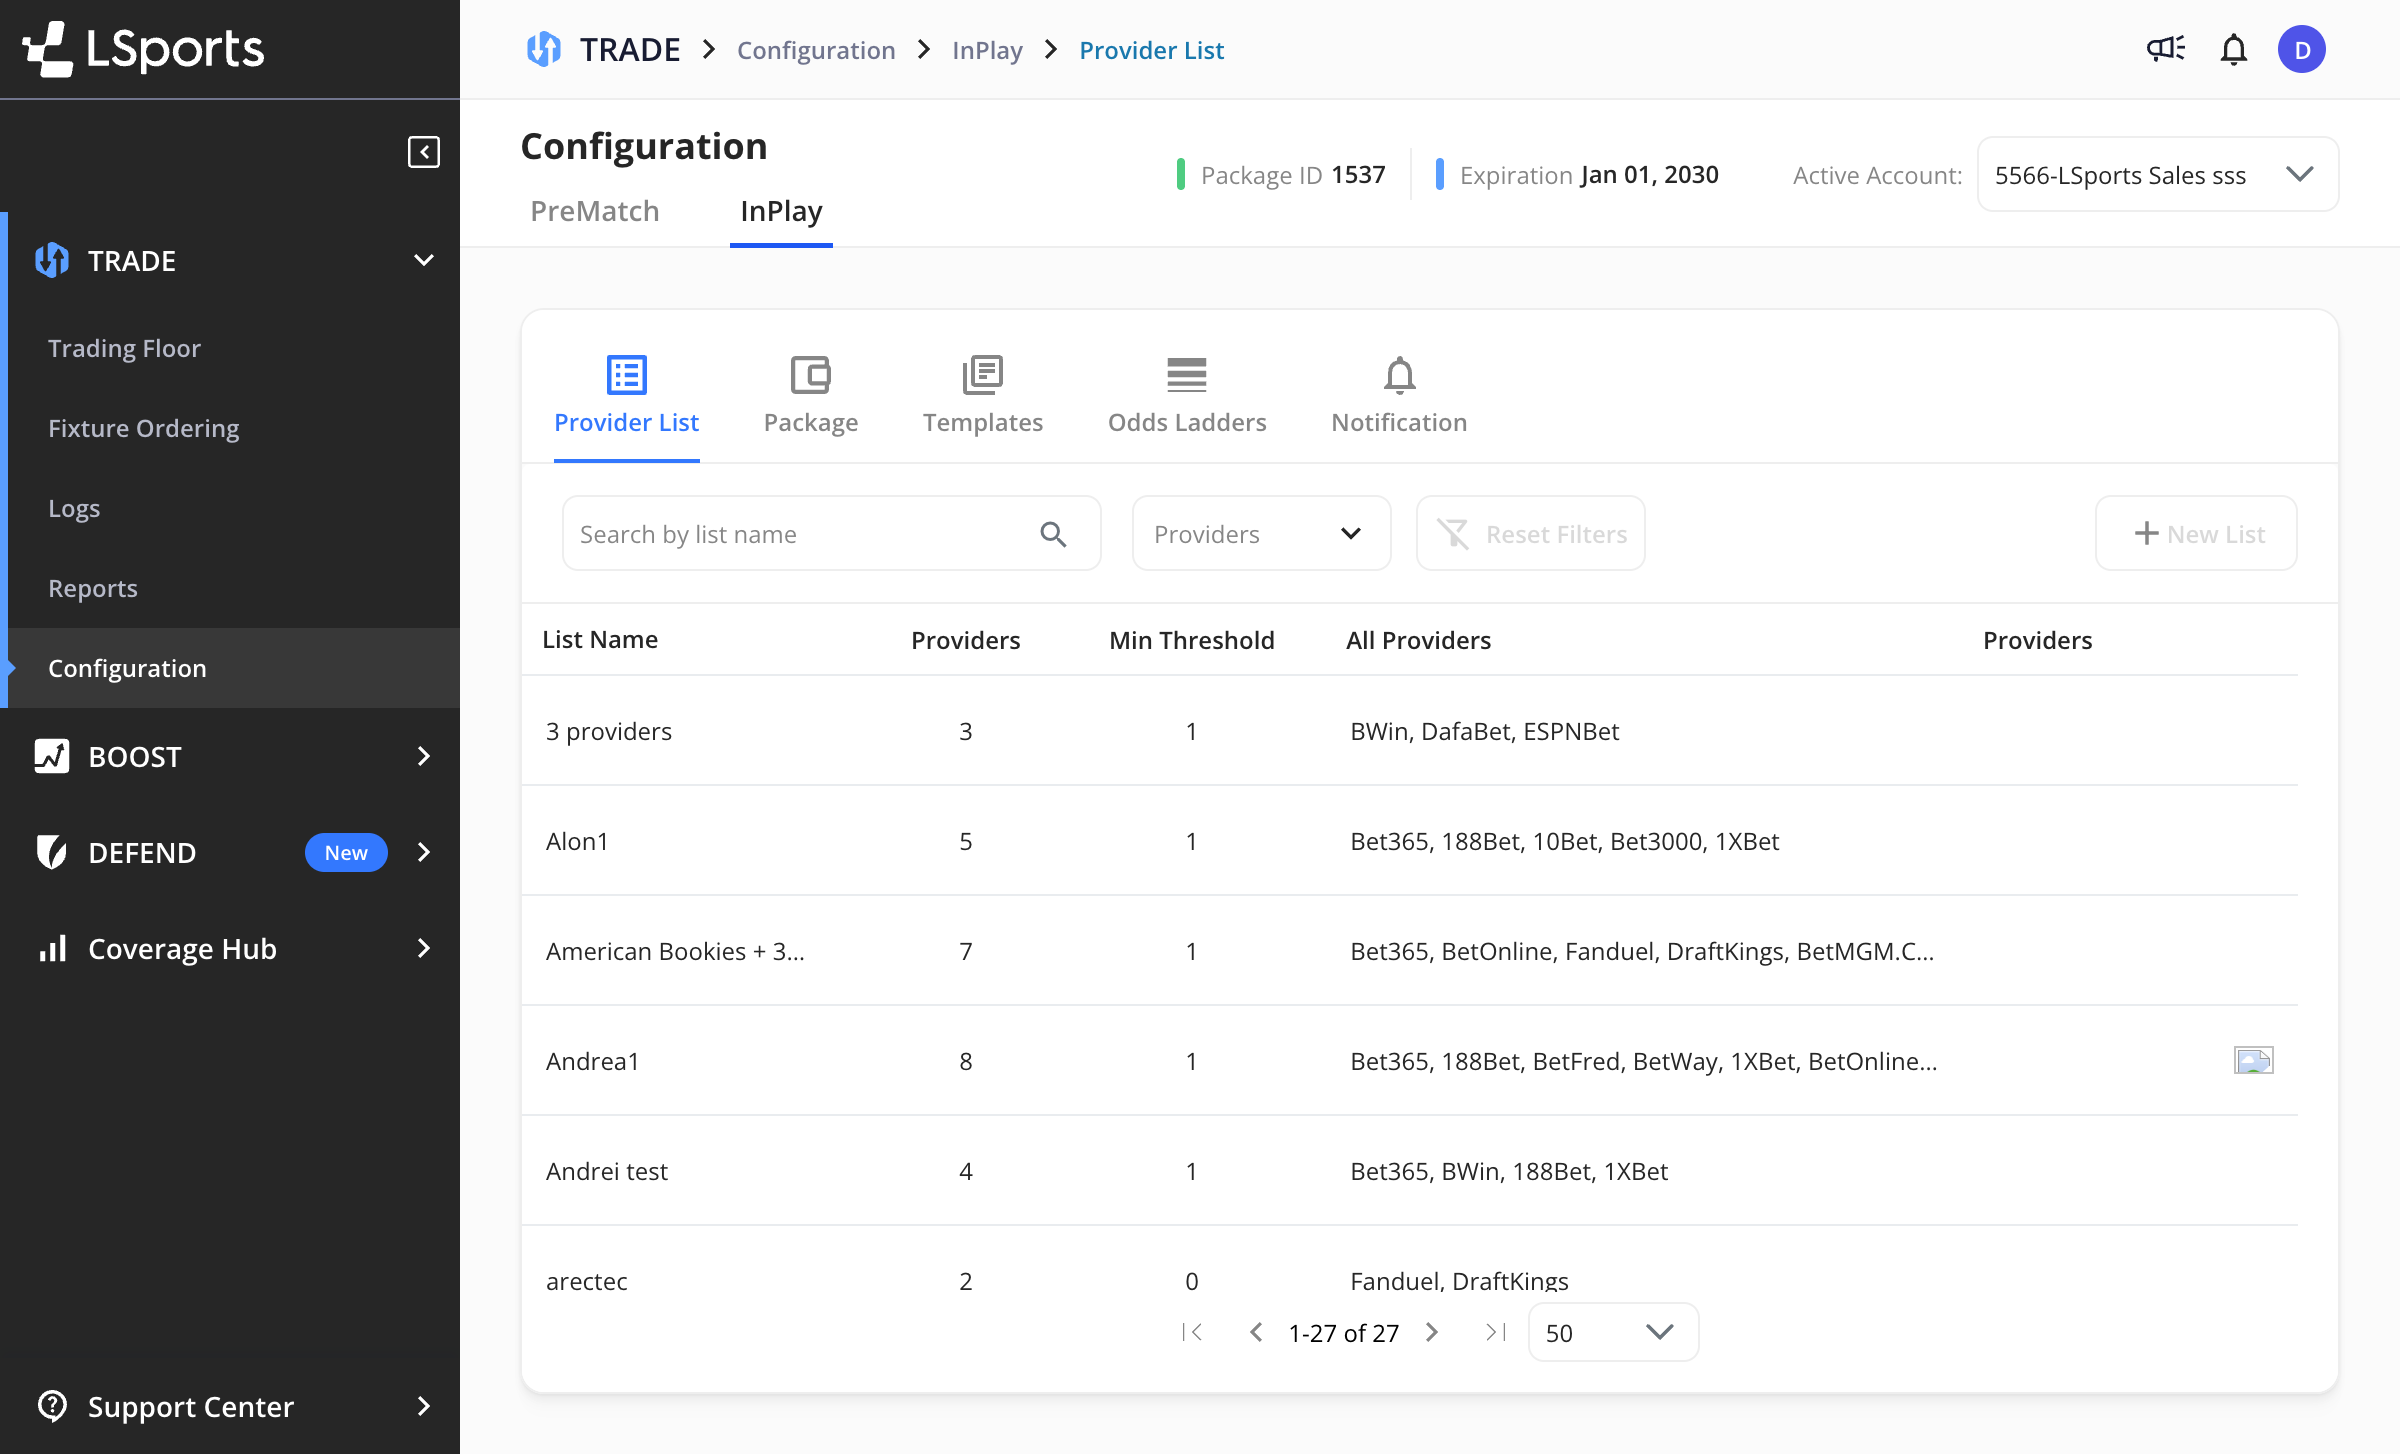Click the announcements megaphone icon
The width and height of the screenshot is (2400, 1454).
coord(2165,49)
